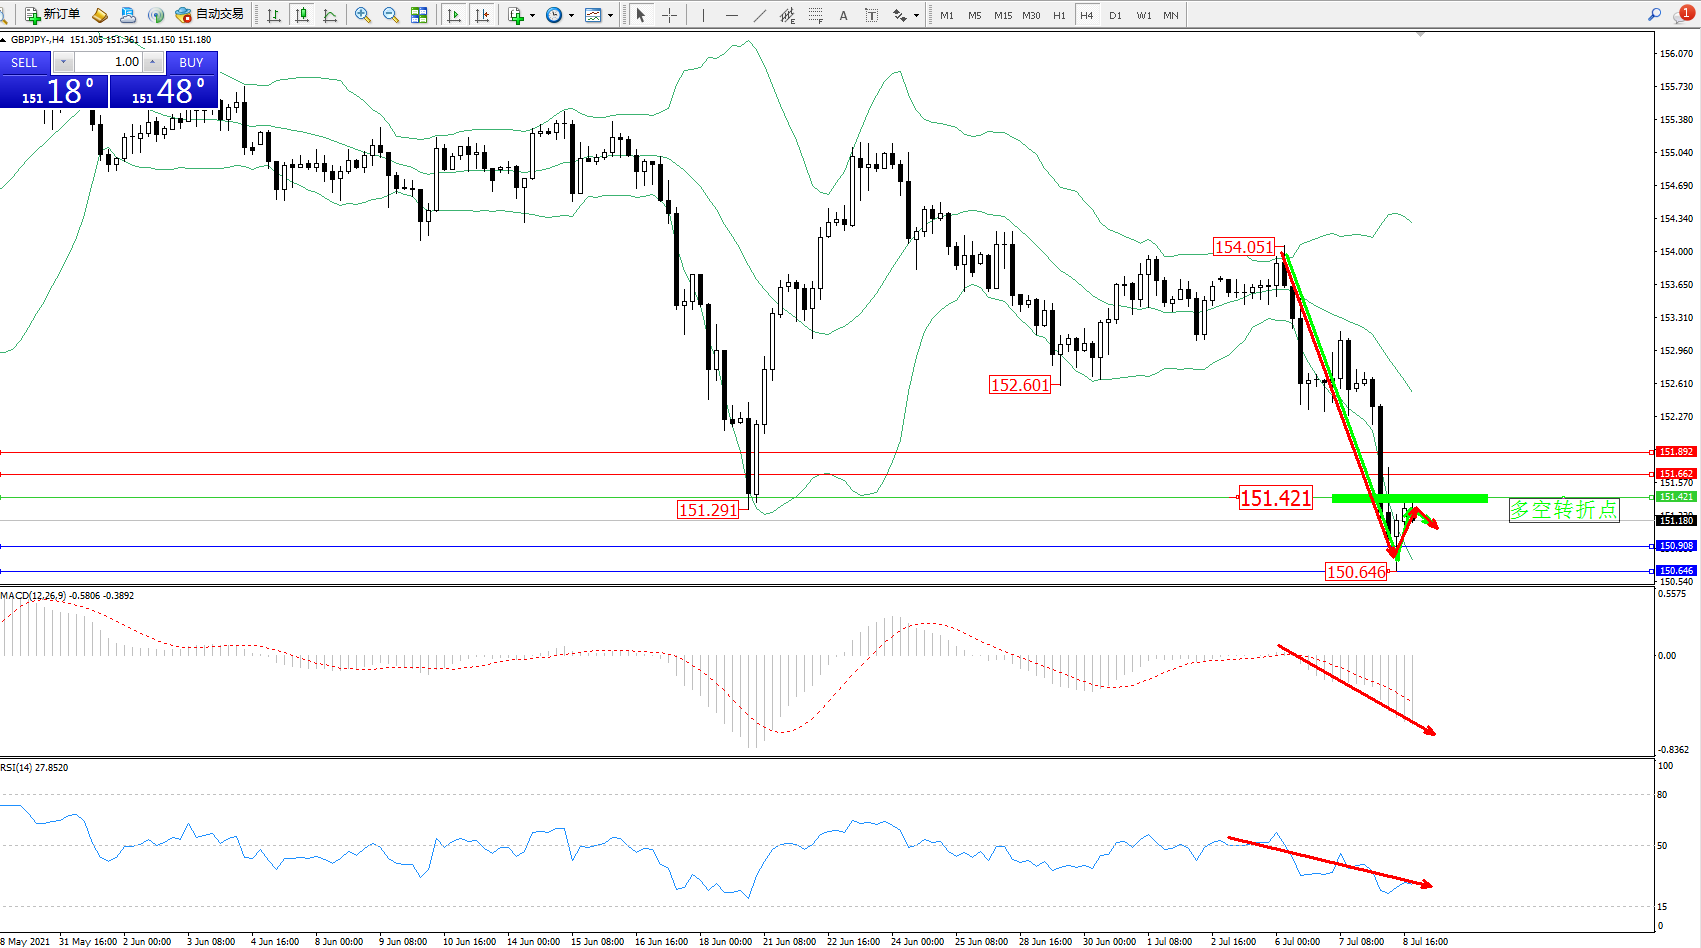Screen dimensions: 1701x948
Task: Zoom in on the chart
Action: click(x=363, y=15)
